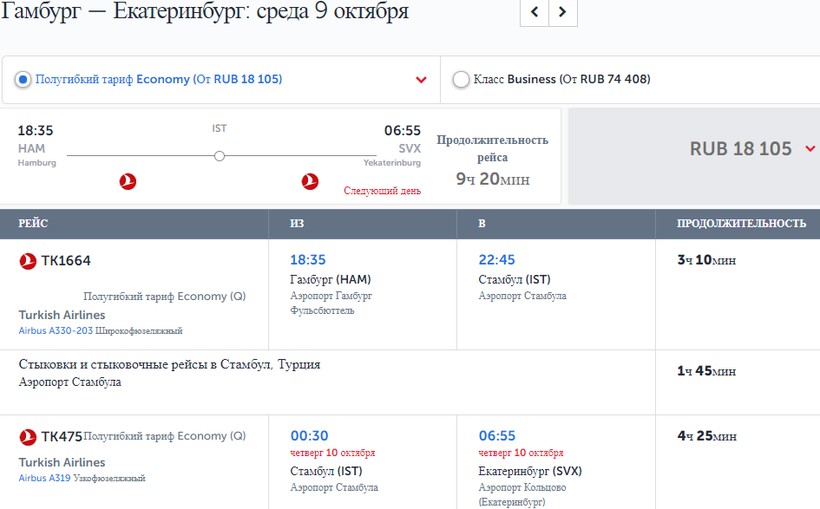Click flight number TK1664
This screenshot has height=509, width=820.
coord(66,261)
